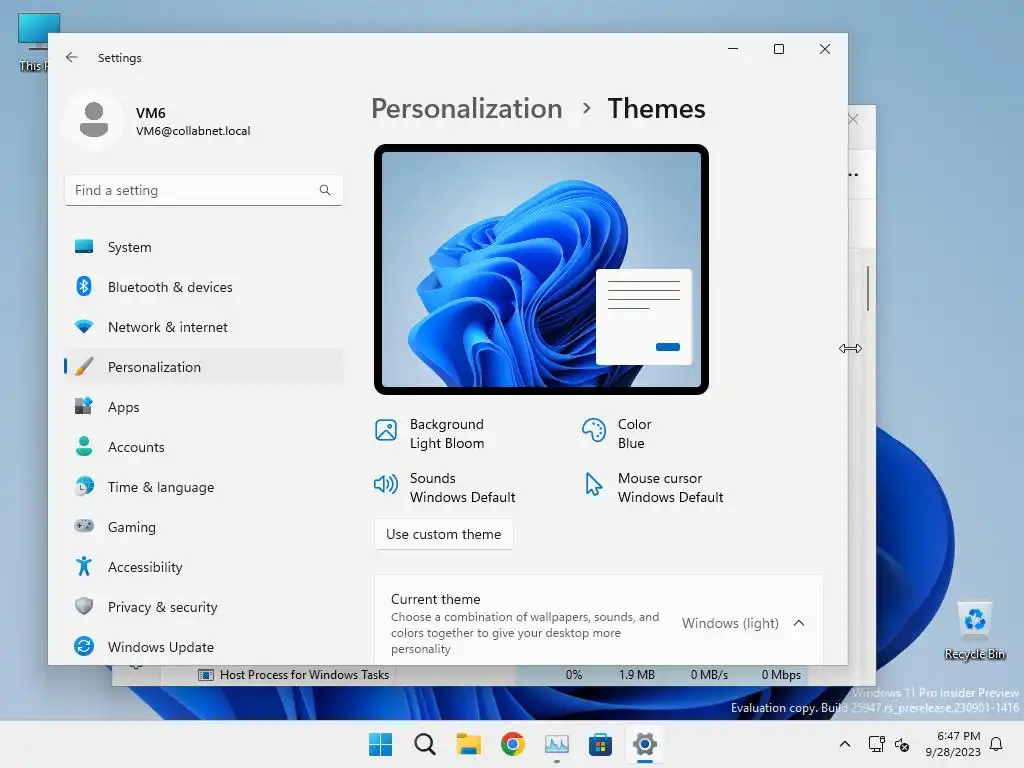The height and width of the screenshot is (768, 1024).
Task: Go to Time & language
Action: point(204,487)
